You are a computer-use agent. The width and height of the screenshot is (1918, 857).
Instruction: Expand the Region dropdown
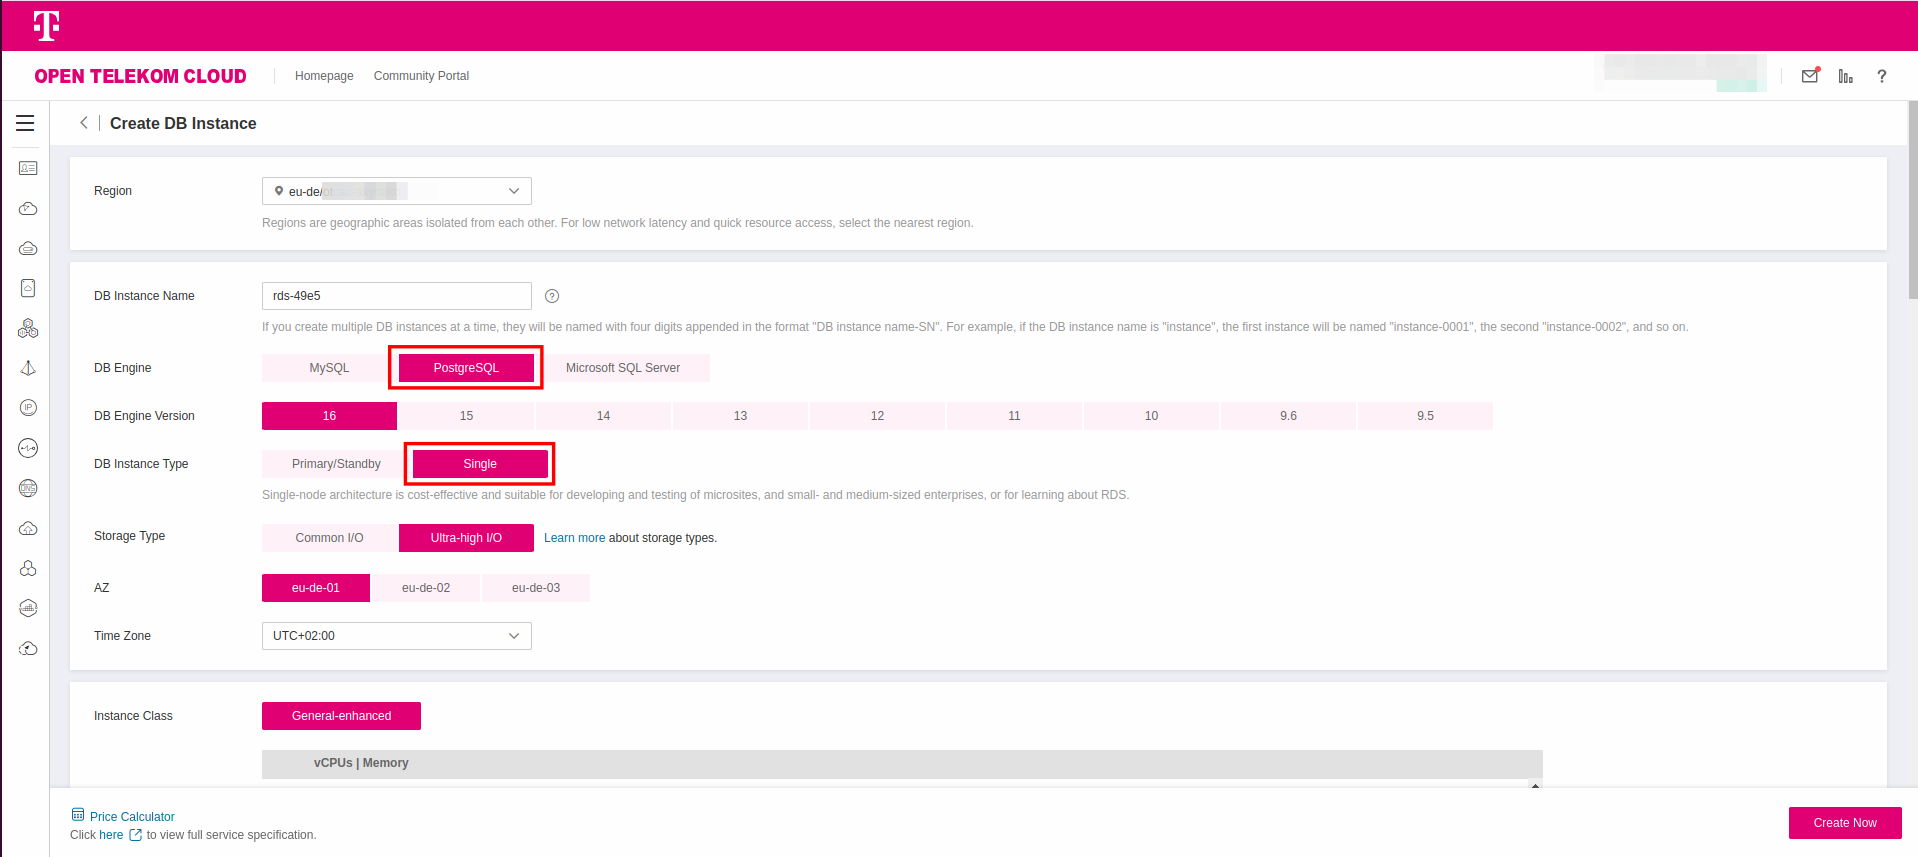[396, 191]
